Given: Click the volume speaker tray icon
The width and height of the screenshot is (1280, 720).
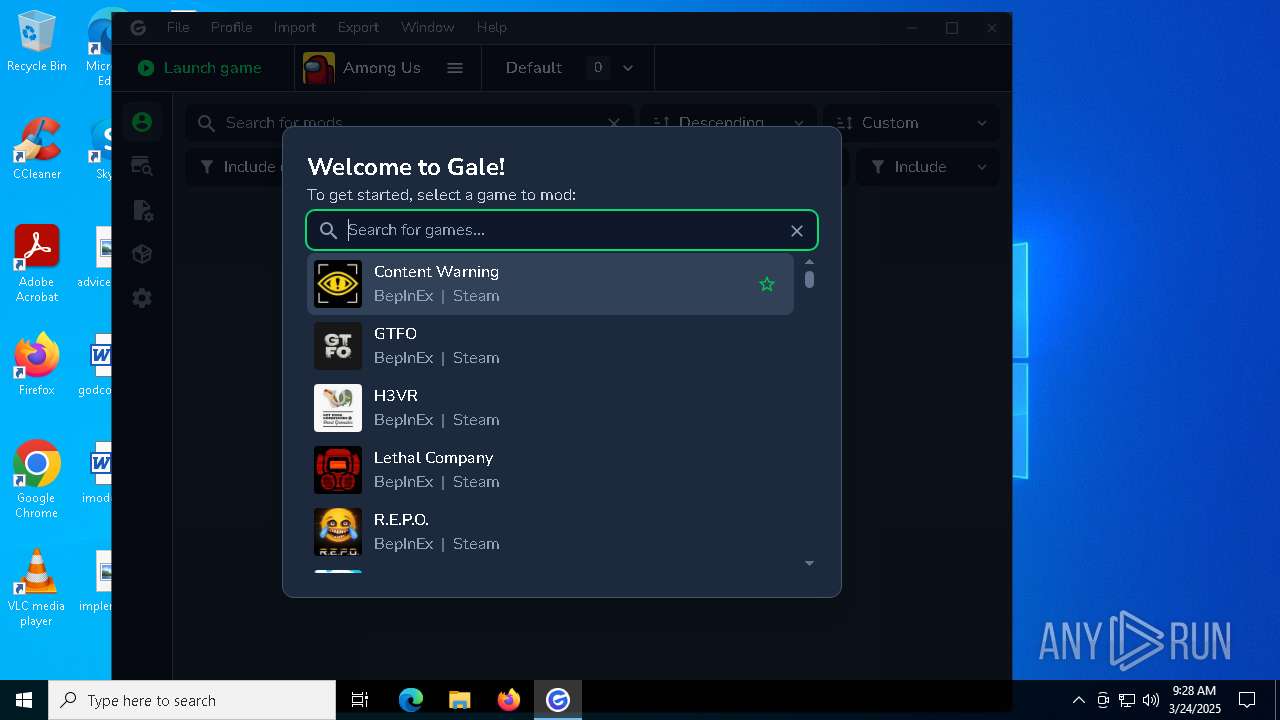Looking at the screenshot, I should point(1151,700).
